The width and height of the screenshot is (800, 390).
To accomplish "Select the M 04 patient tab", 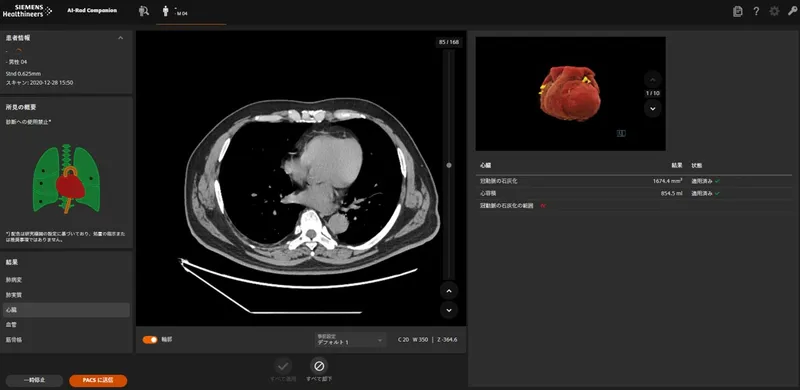I will 191,11.
